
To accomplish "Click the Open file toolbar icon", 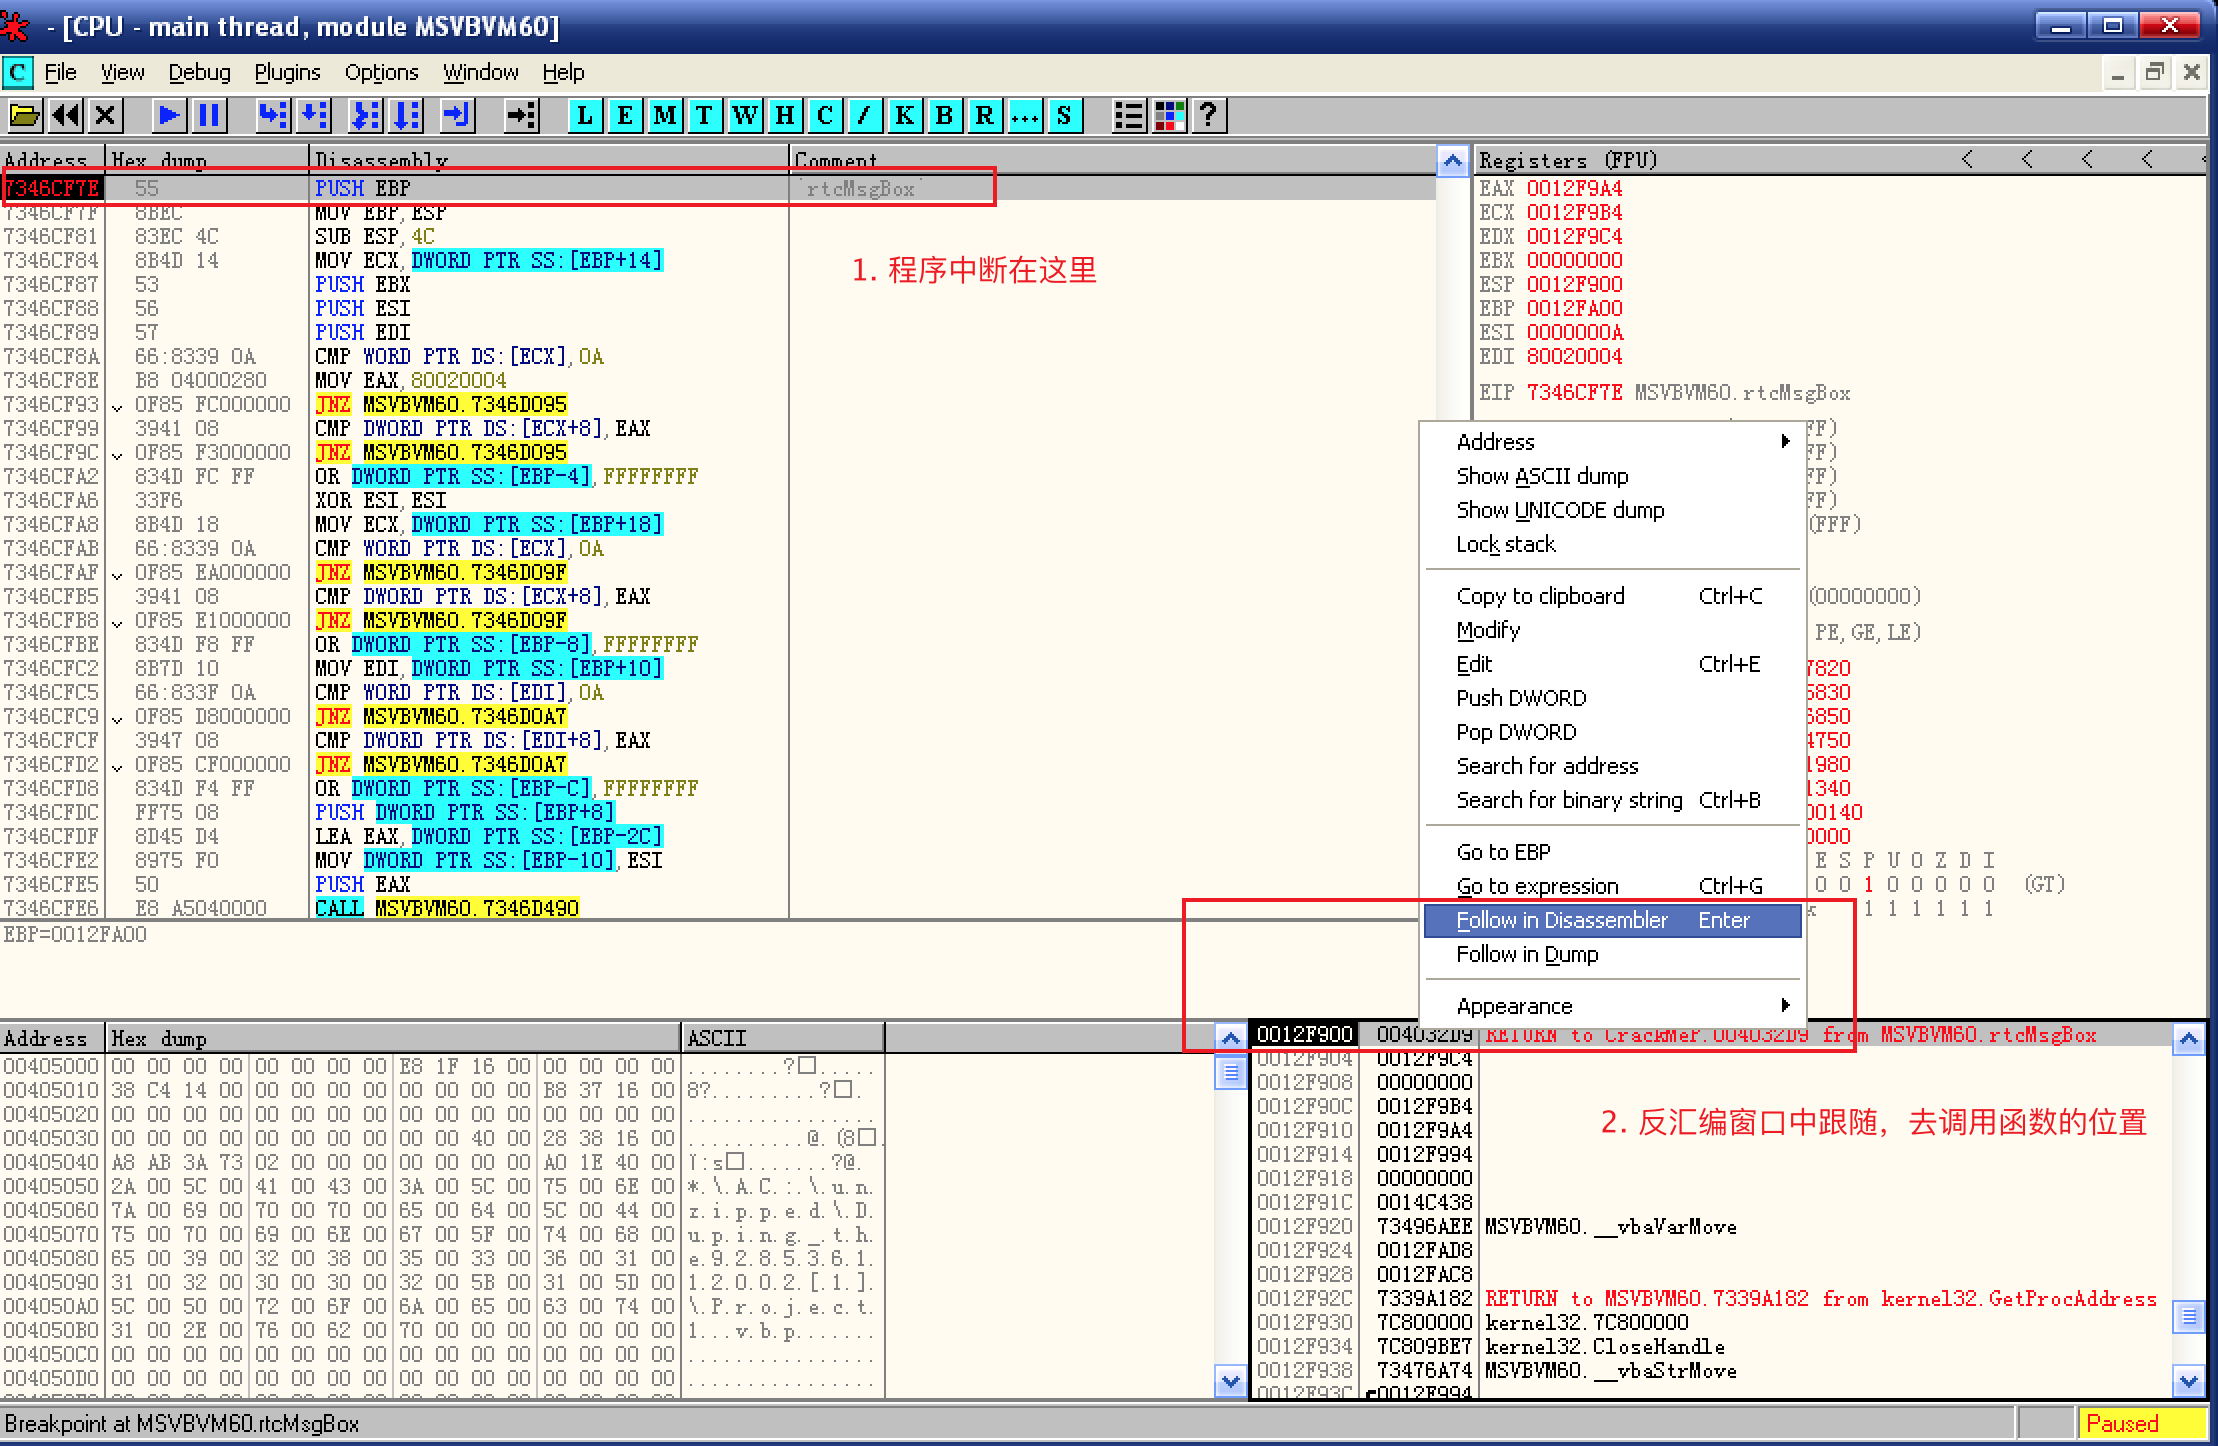I will (x=25, y=116).
